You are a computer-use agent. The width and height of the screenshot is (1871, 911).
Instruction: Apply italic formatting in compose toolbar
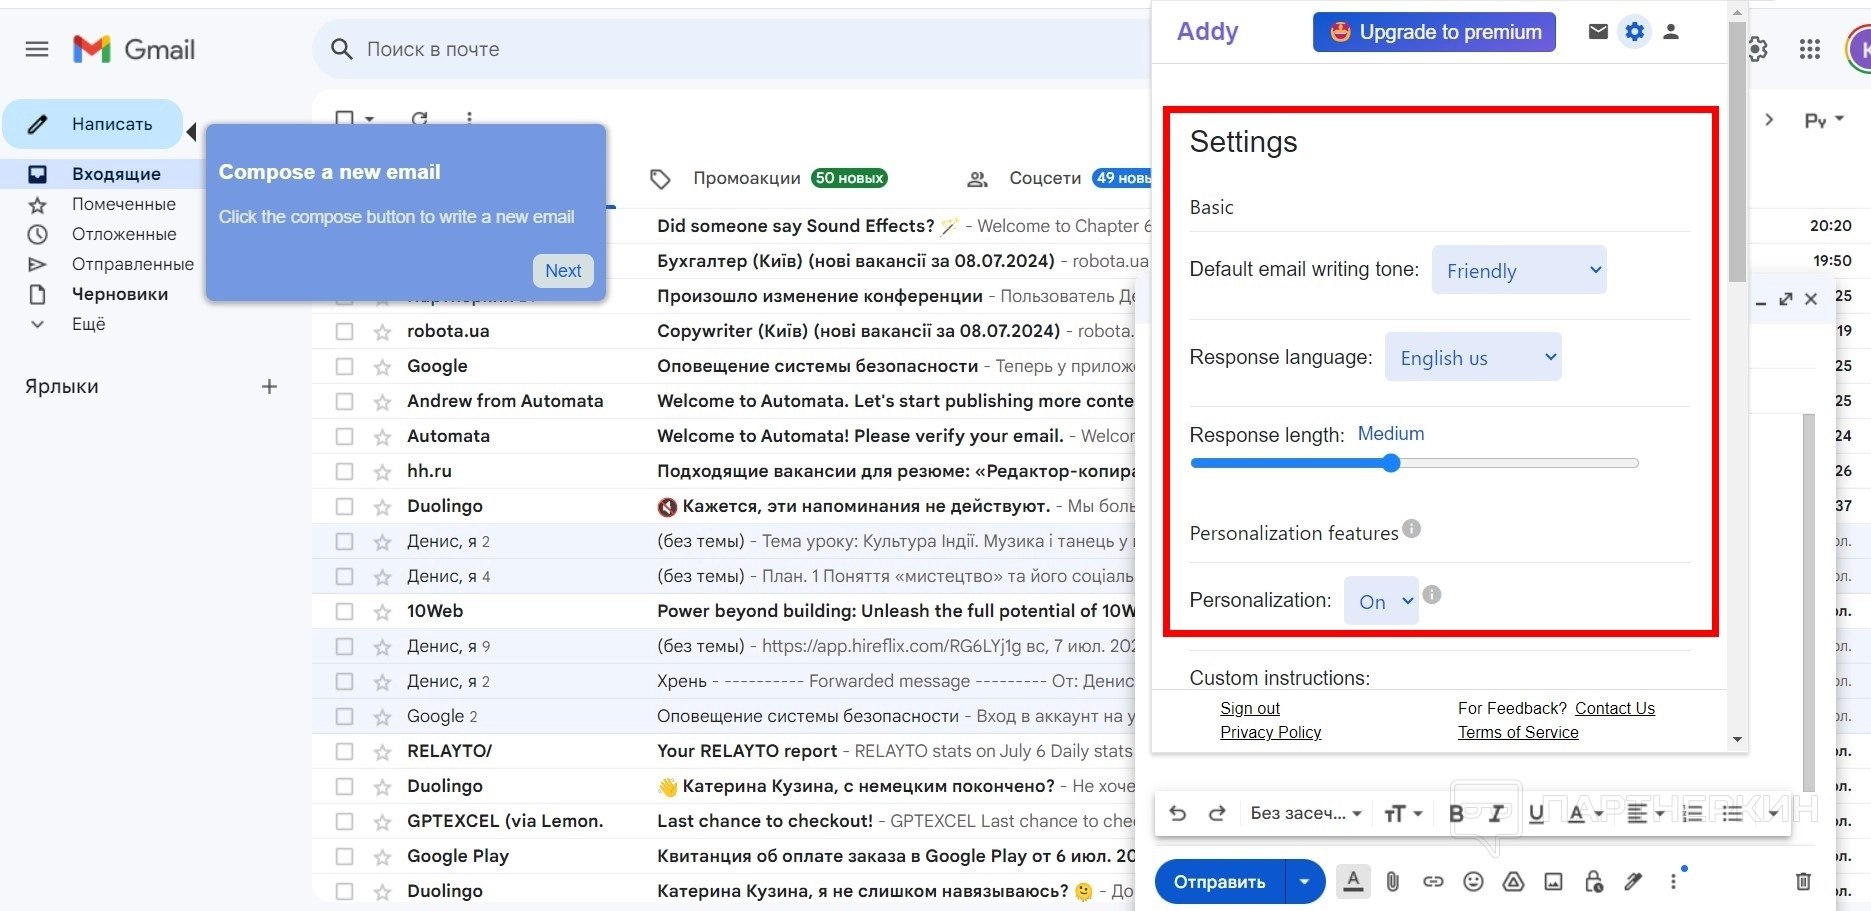(1497, 814)
